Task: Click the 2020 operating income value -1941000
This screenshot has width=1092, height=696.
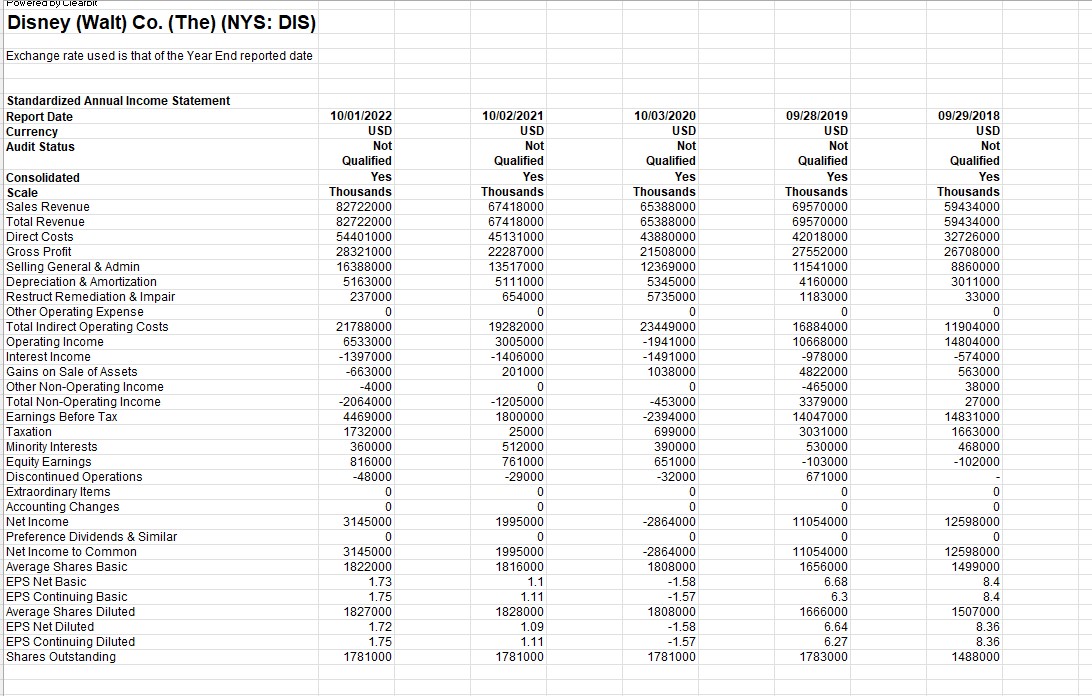Action: 669,342
